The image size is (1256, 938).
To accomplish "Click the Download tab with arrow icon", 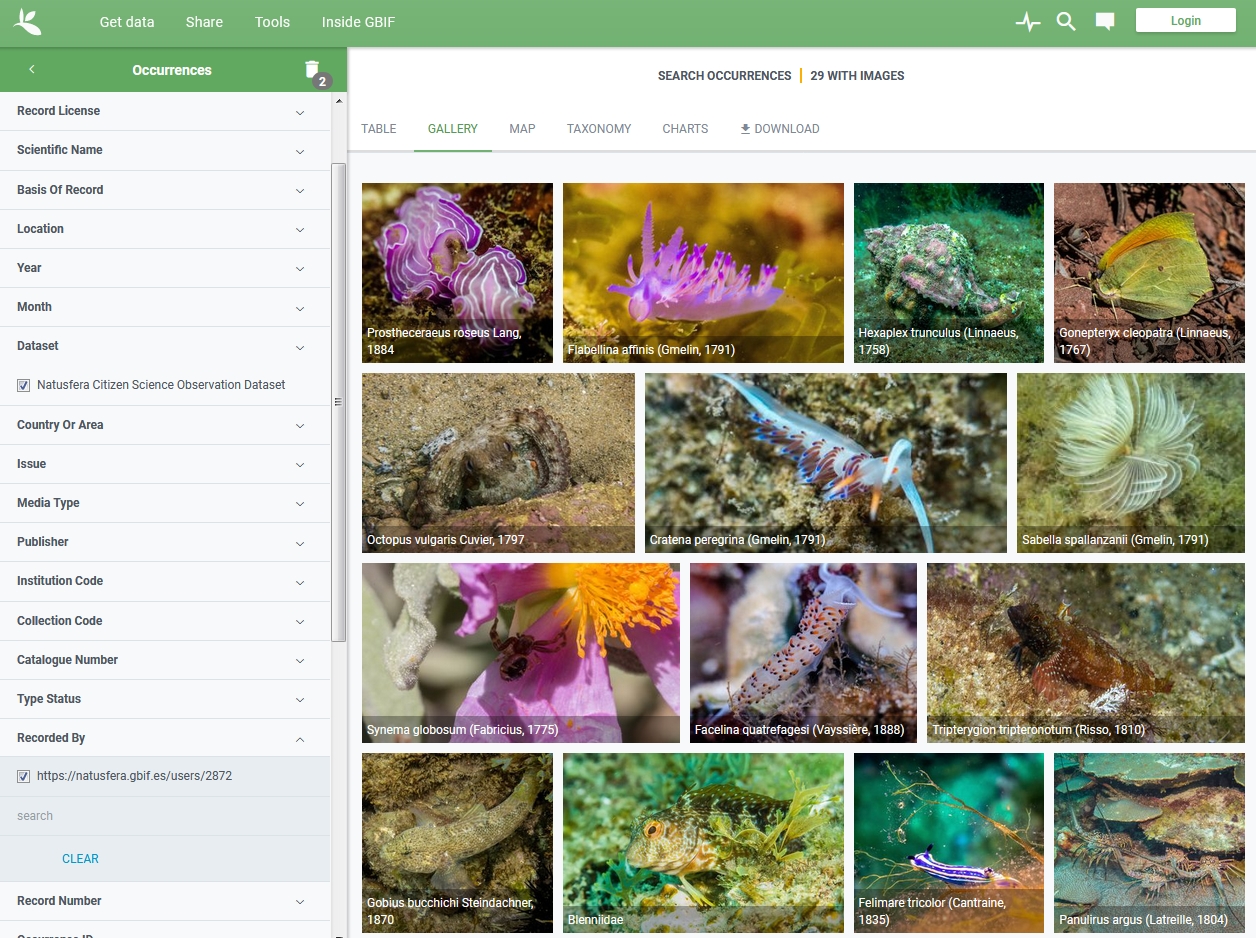I will pos(779,129).
